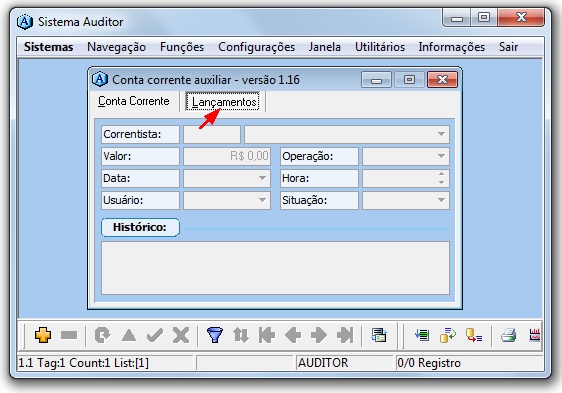The width and height of the screenshot is (562, 393).
Task: Click the yellow plus add-record icon
Action: 43,335
